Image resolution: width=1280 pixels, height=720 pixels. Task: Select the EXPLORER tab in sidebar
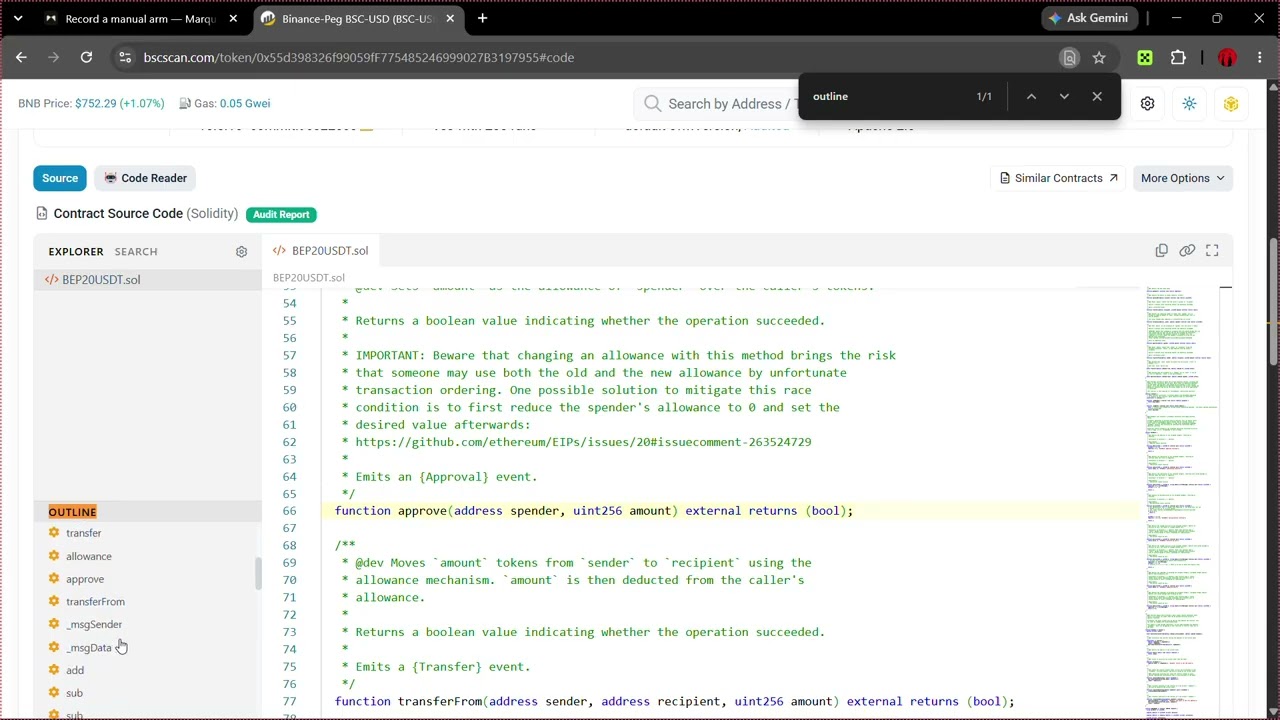point(76,252)
